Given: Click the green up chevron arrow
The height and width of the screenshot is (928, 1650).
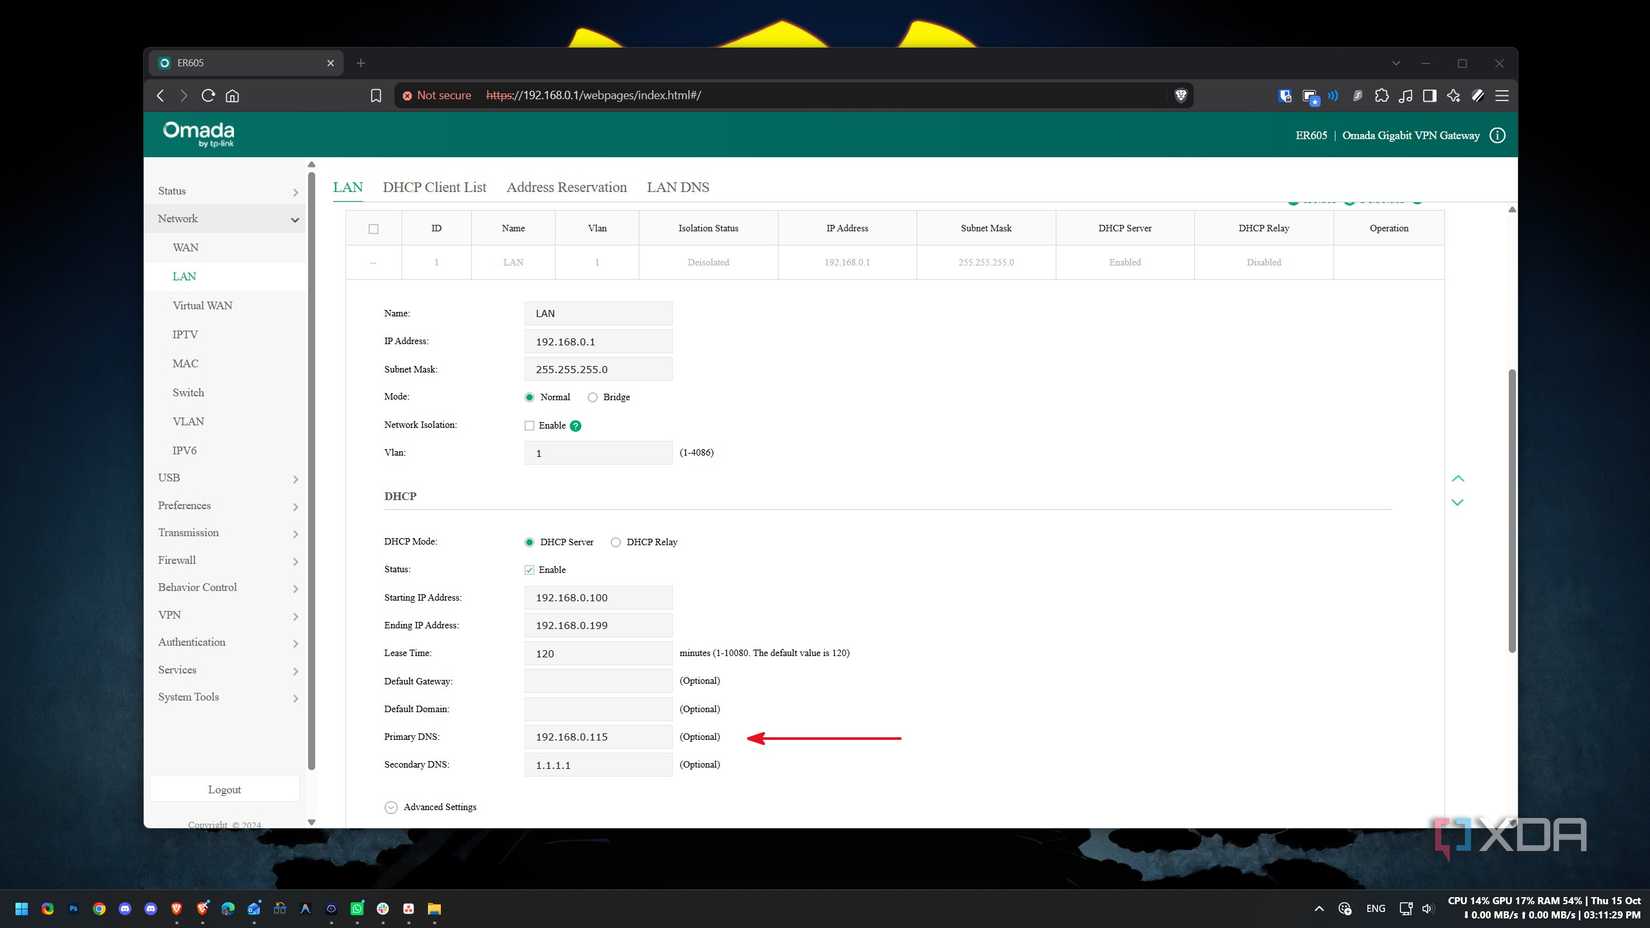Looking at the screenshot, I should point(1457,478).
